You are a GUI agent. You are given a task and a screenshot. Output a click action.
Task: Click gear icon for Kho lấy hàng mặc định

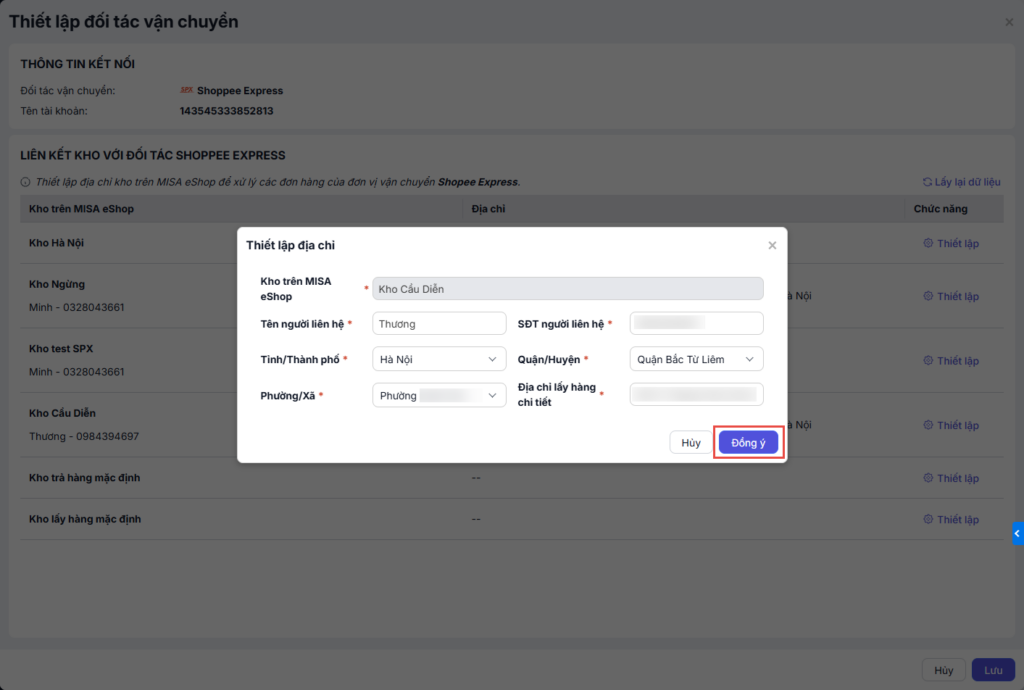(x=928, y=520)
